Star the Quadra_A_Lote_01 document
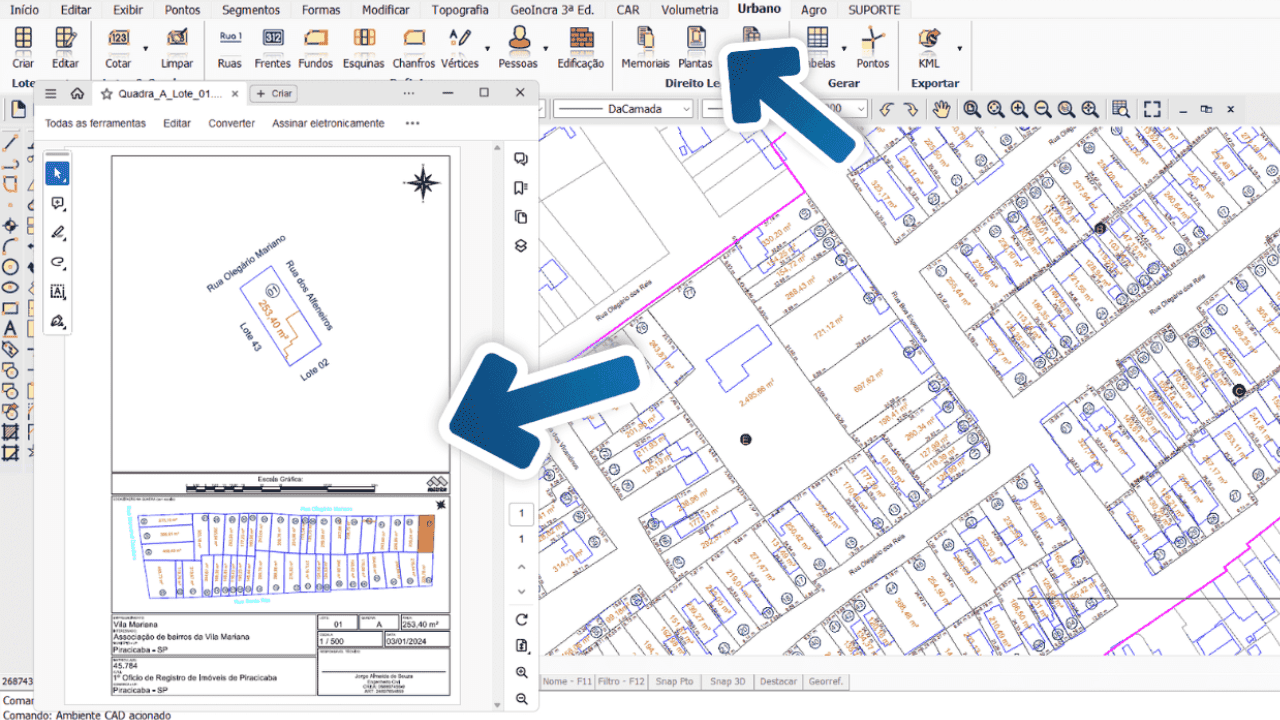 pos(106,93)
